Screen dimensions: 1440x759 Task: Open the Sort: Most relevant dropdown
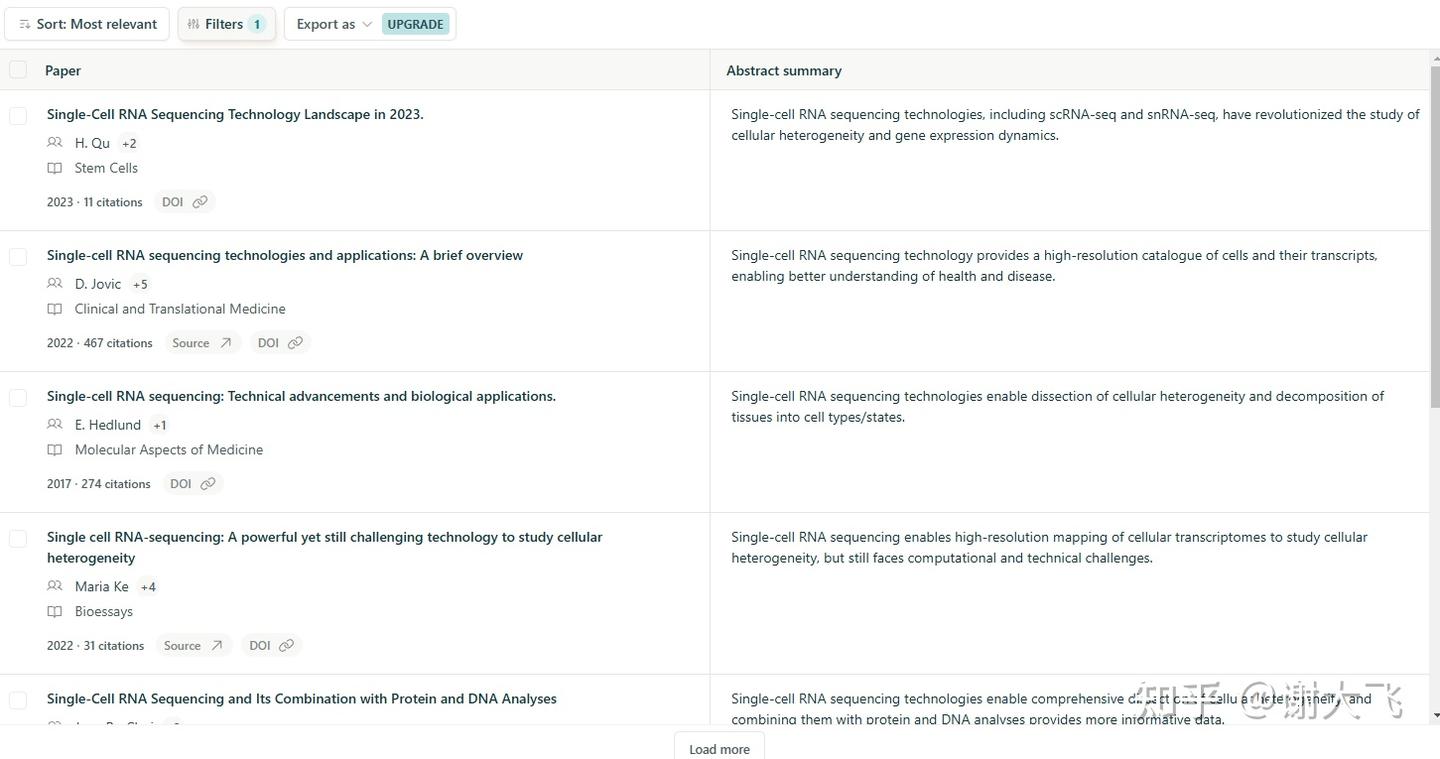click(x=87, y=24)
